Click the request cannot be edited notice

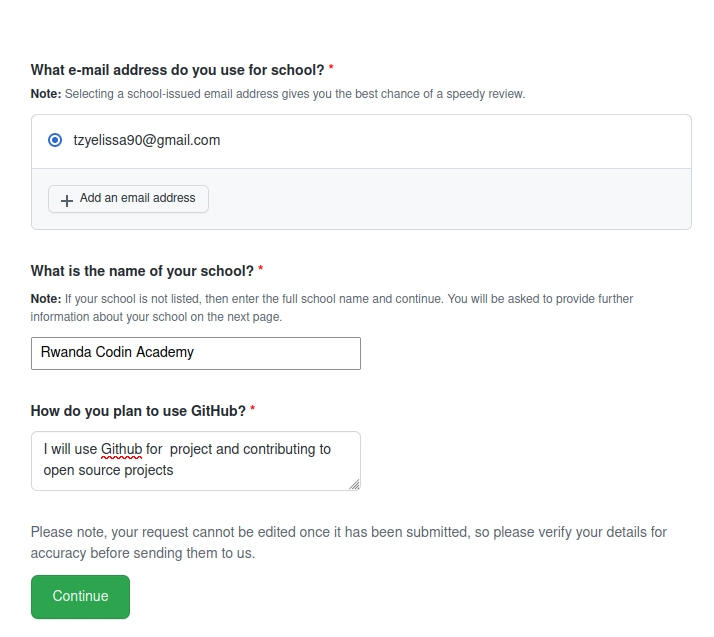click(348, 542)
